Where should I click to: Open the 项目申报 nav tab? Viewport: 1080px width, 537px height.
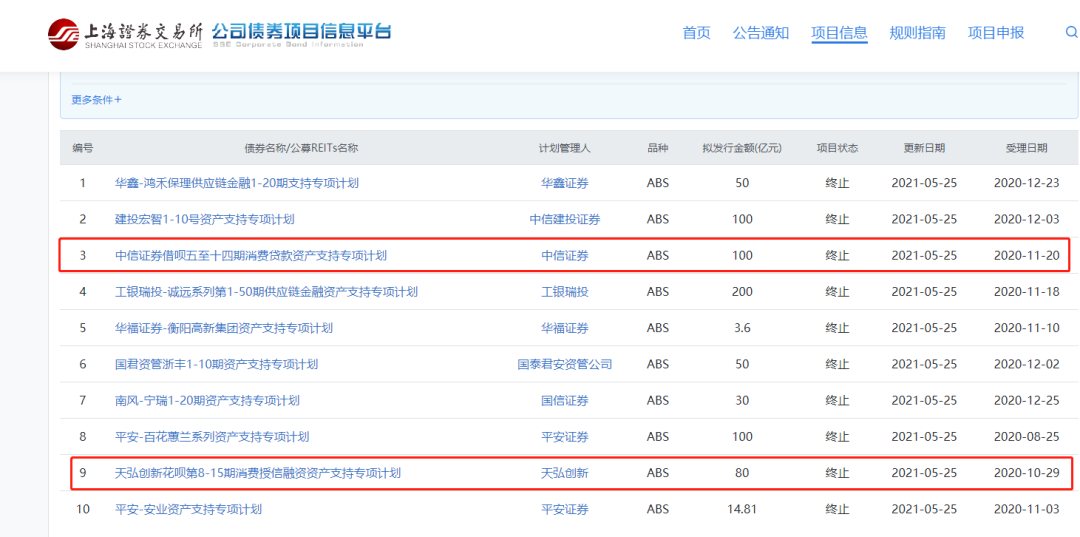pos(996,32)
